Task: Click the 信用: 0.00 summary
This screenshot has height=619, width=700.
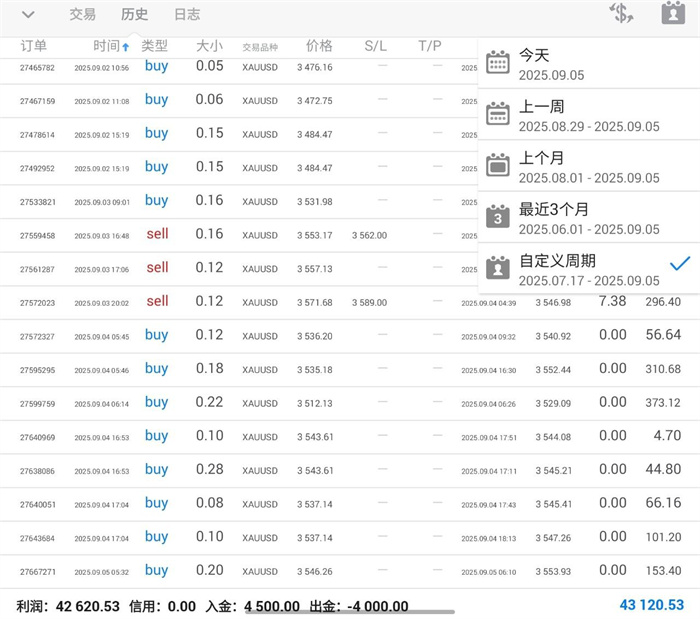Action: (x=162, y=606)
